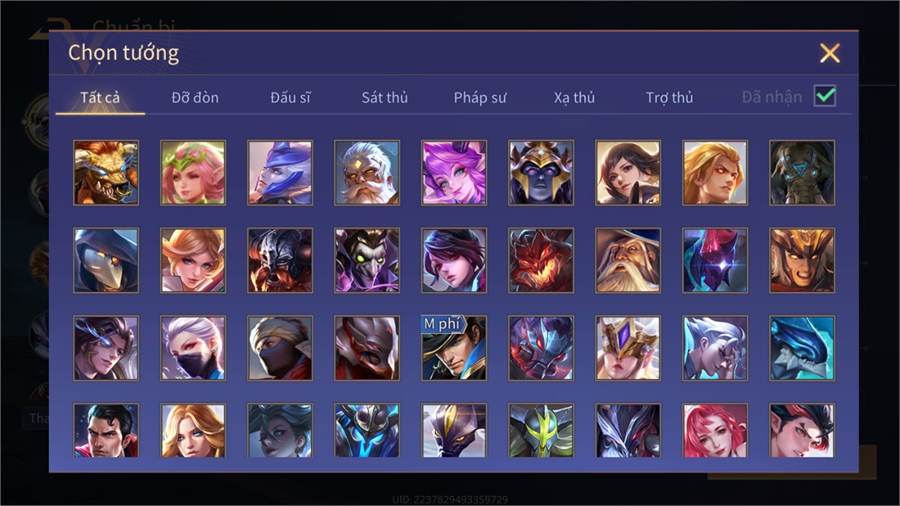Select the elephant-masked dark hero portrait
Viewport: 900px width, 506px height.
point(802,173)
